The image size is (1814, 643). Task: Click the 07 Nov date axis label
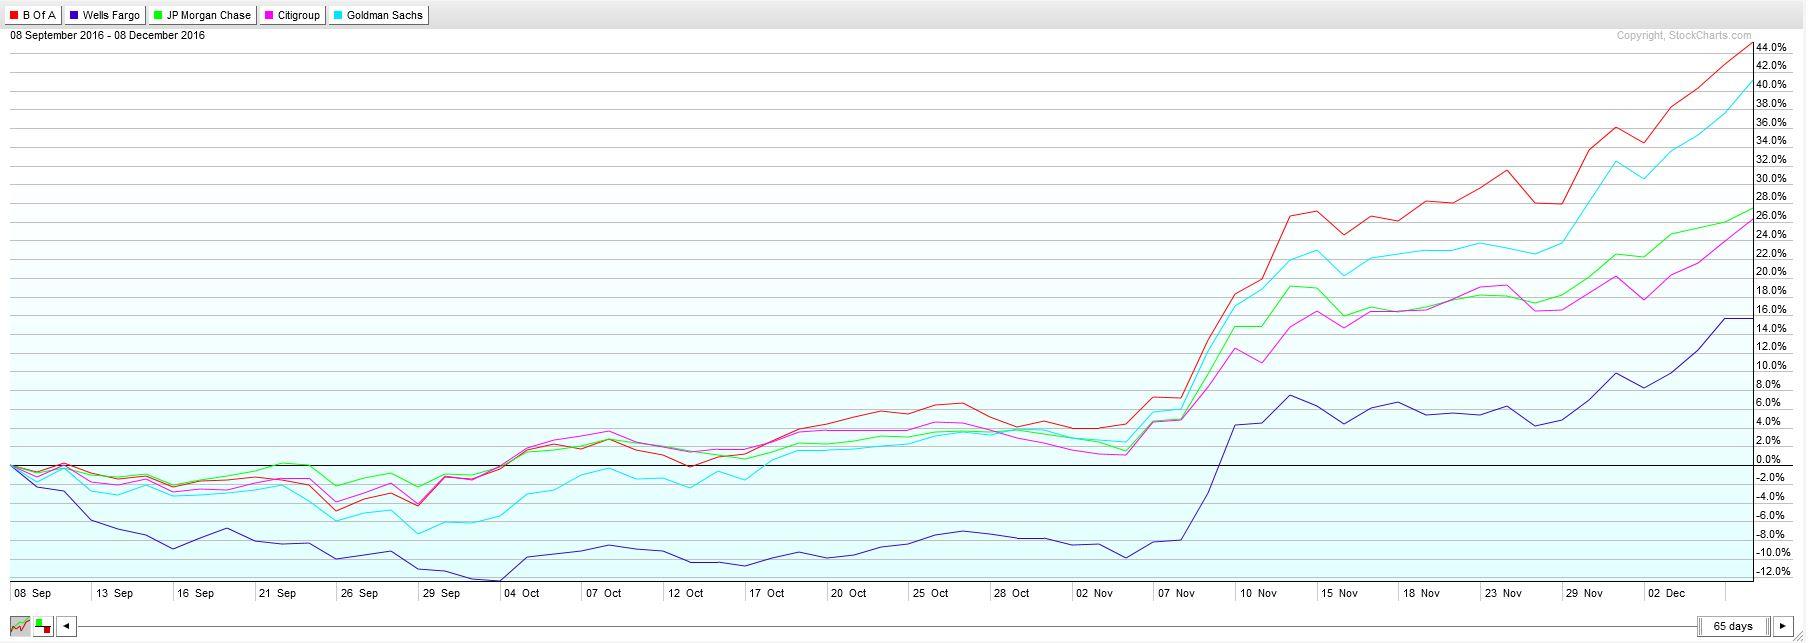pos(1177,593)
